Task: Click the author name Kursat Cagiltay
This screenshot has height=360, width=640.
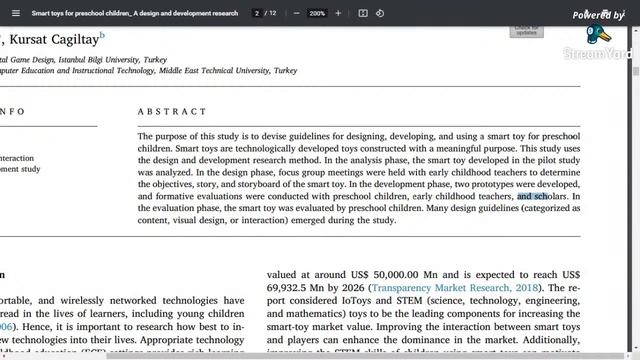Action: click(54, 40)
